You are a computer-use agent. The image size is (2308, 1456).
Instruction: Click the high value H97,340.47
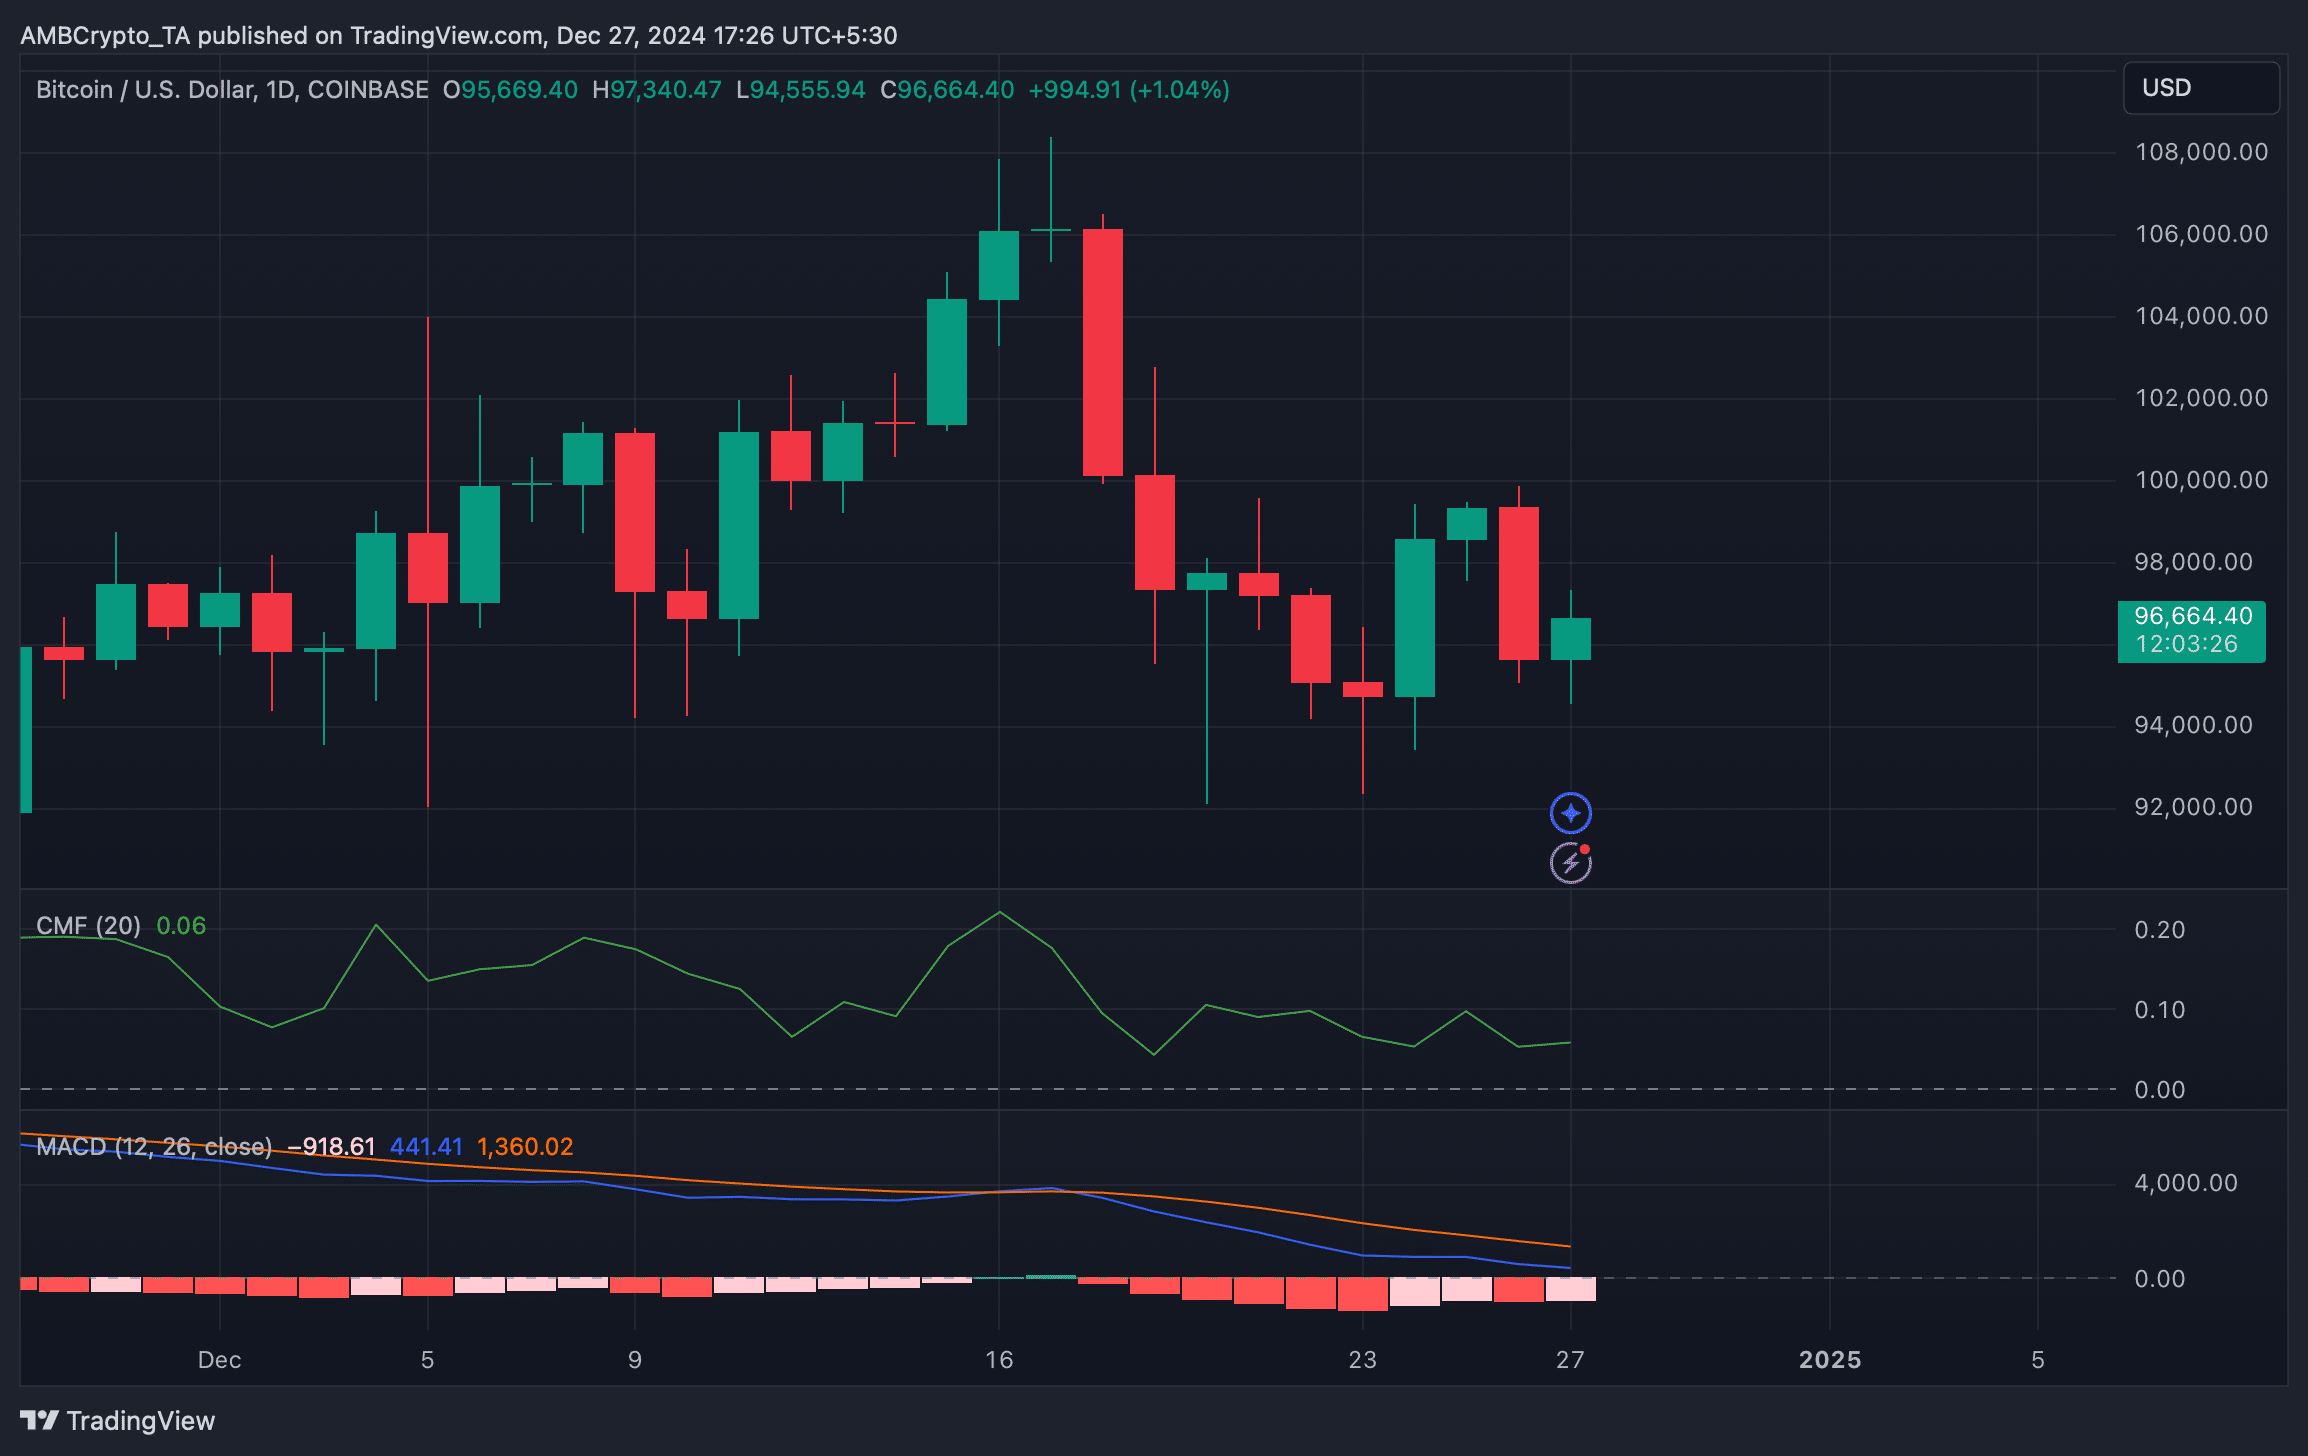click(656, 90)
